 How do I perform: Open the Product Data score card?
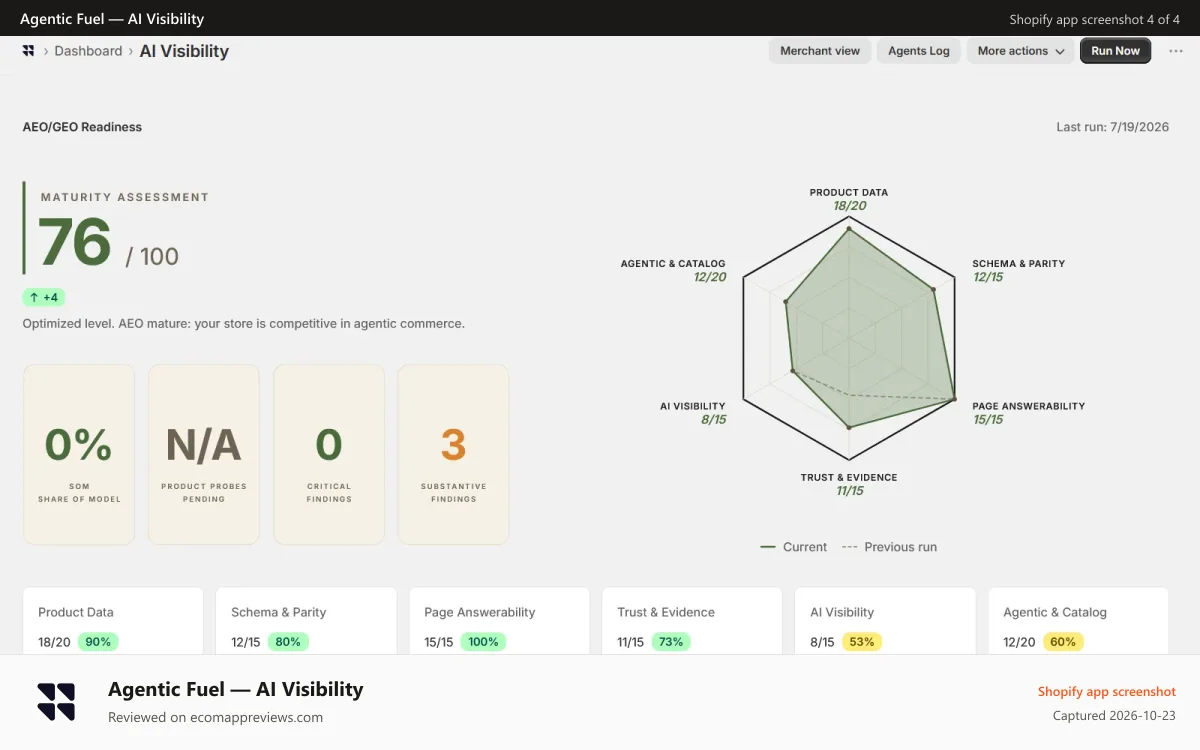coord(113,622)
